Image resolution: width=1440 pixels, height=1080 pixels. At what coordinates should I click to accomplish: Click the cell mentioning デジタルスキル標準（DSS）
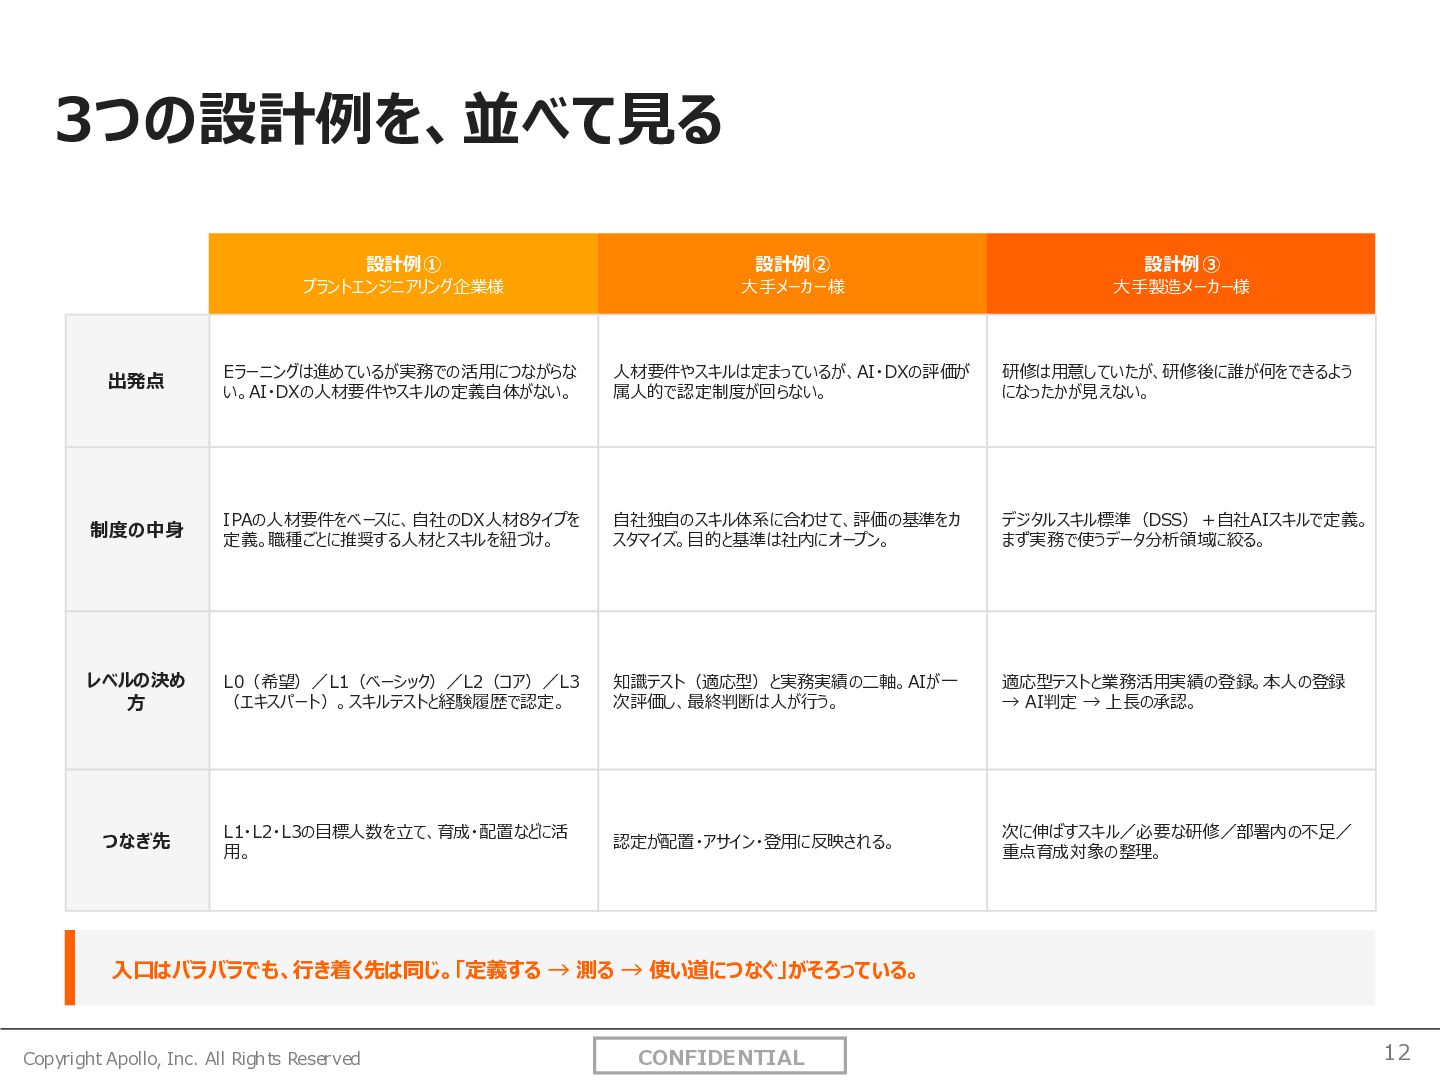coord(1181,529)
